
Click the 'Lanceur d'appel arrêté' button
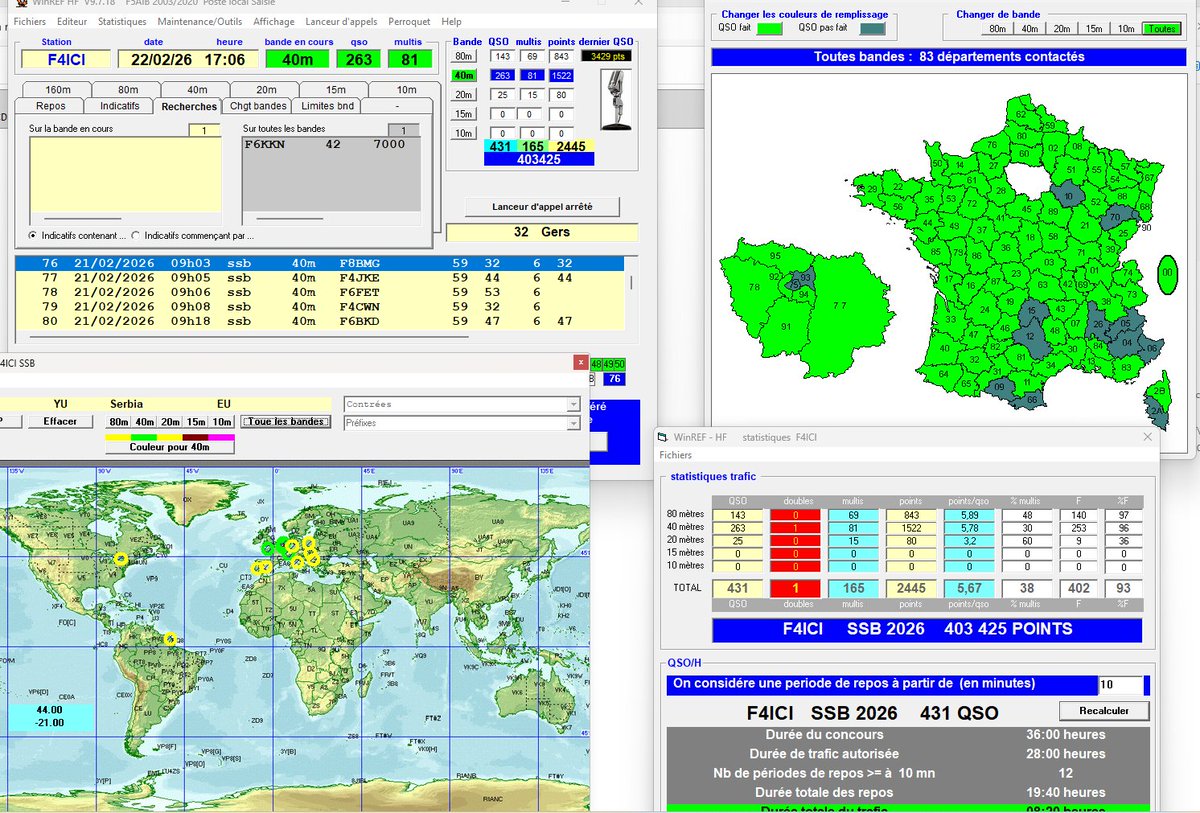coord(542,206)
